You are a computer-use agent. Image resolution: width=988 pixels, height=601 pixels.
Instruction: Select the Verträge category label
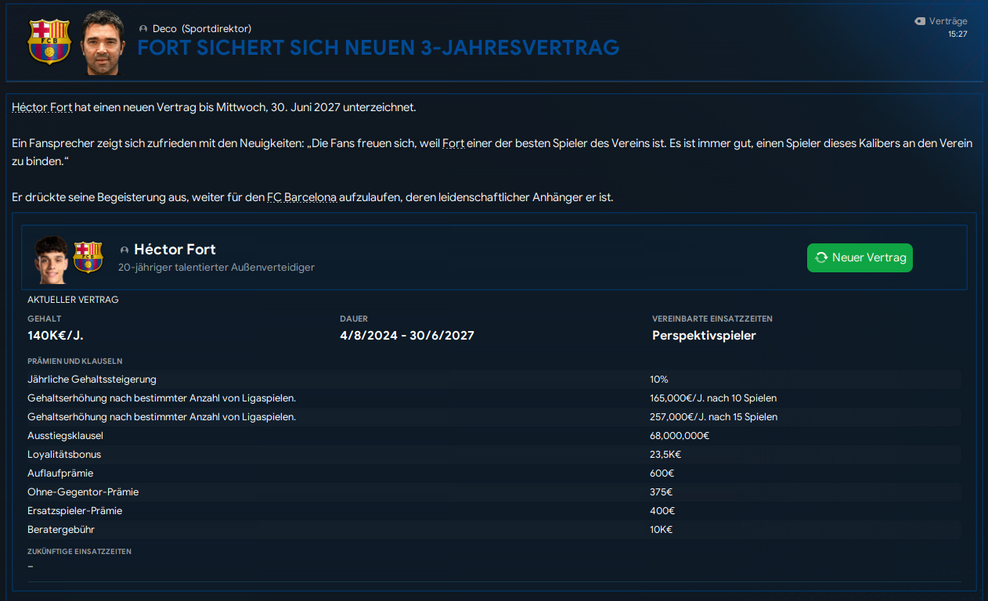click(948, 21)
